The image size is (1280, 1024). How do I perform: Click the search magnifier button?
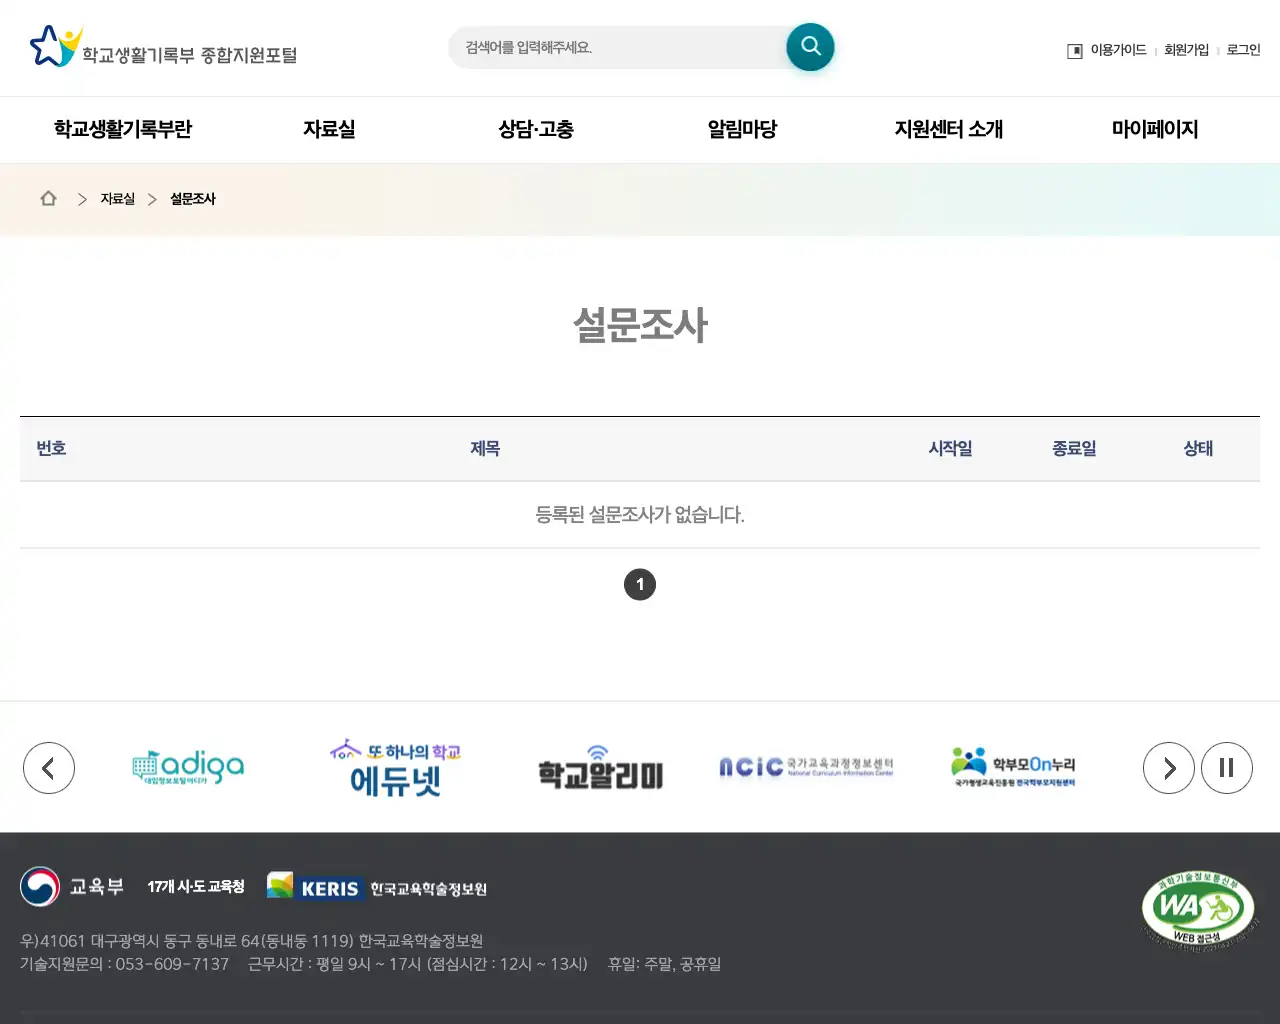[810, 47]
